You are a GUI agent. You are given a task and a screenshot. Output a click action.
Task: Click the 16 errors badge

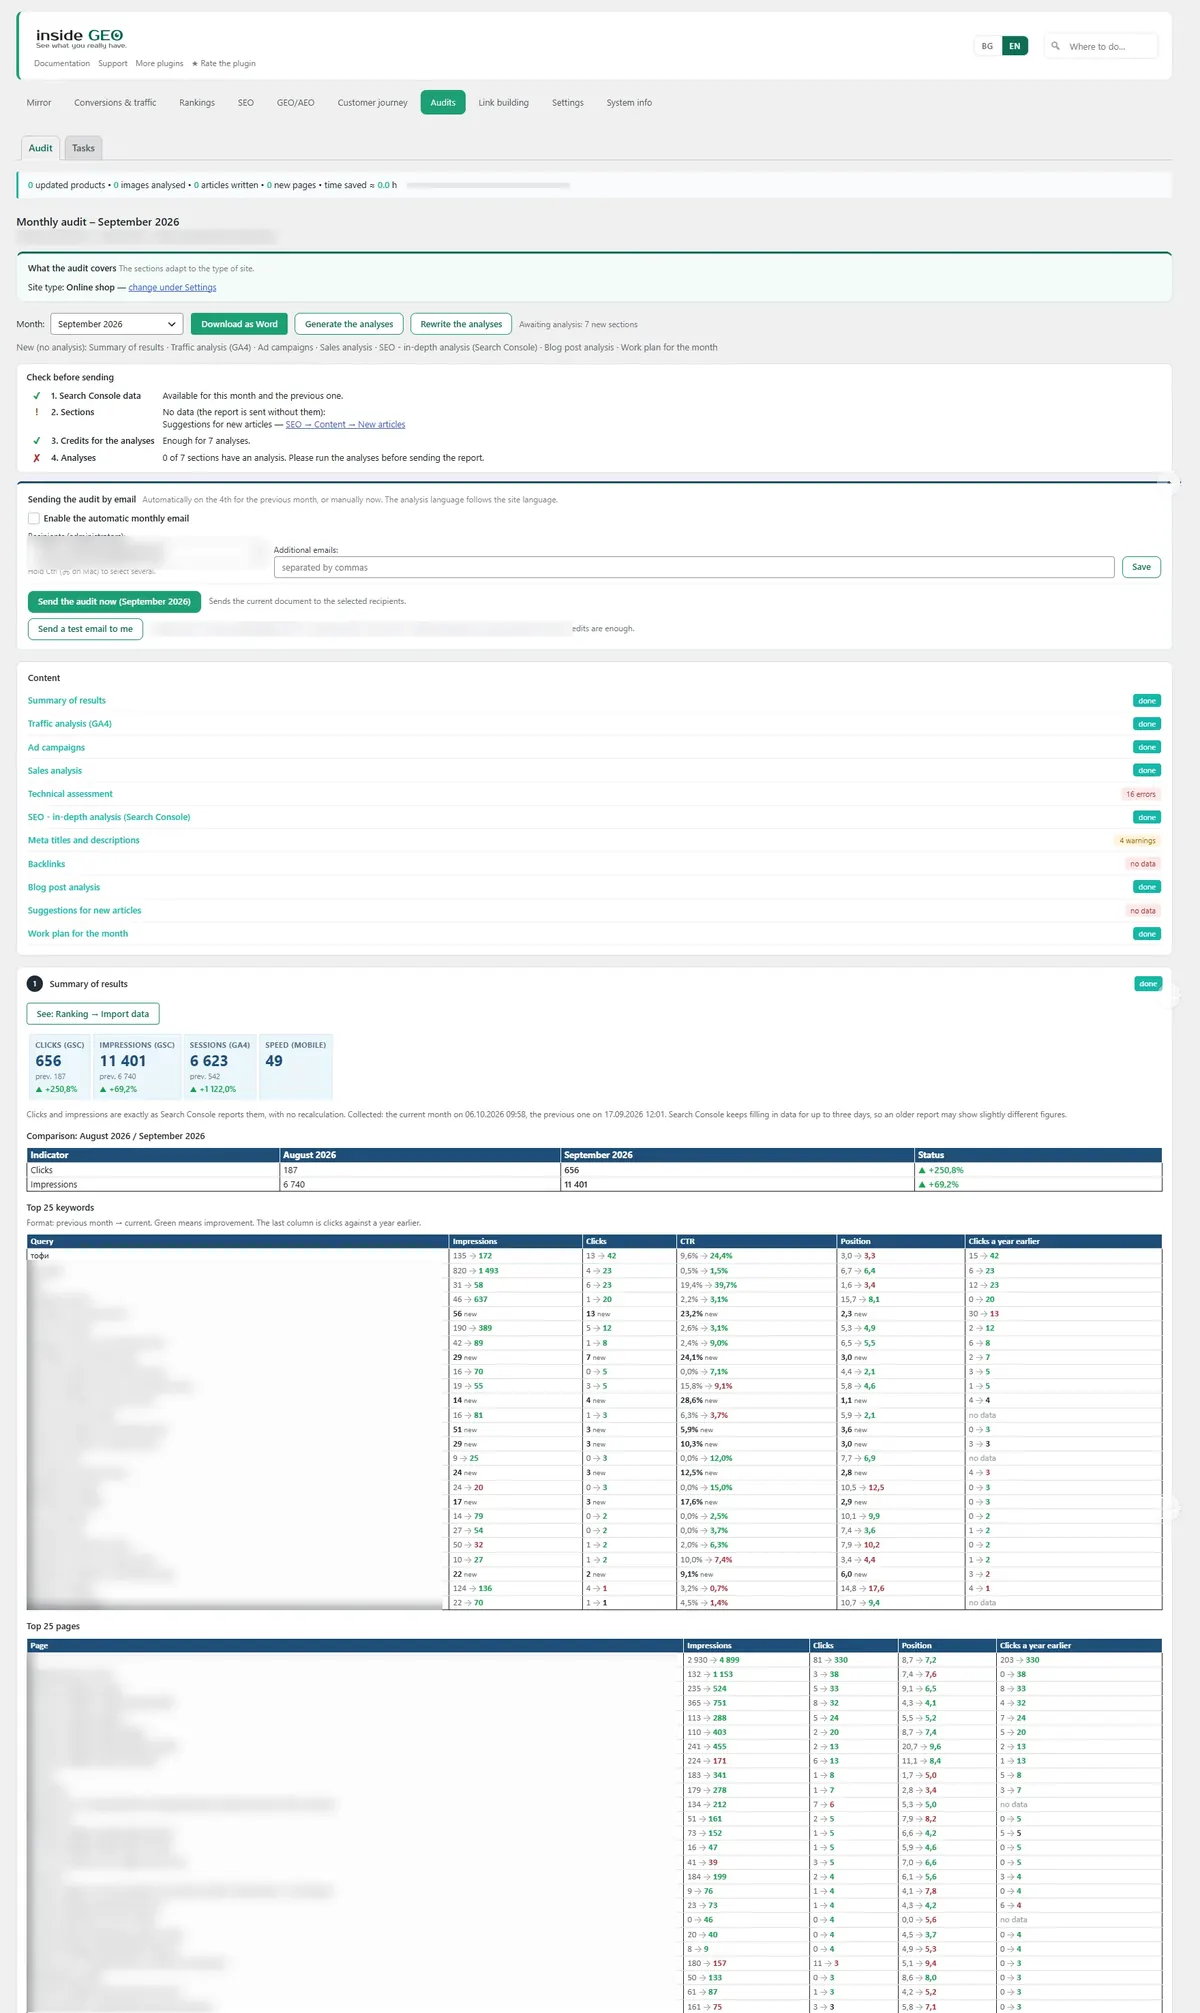[1141, 794]
